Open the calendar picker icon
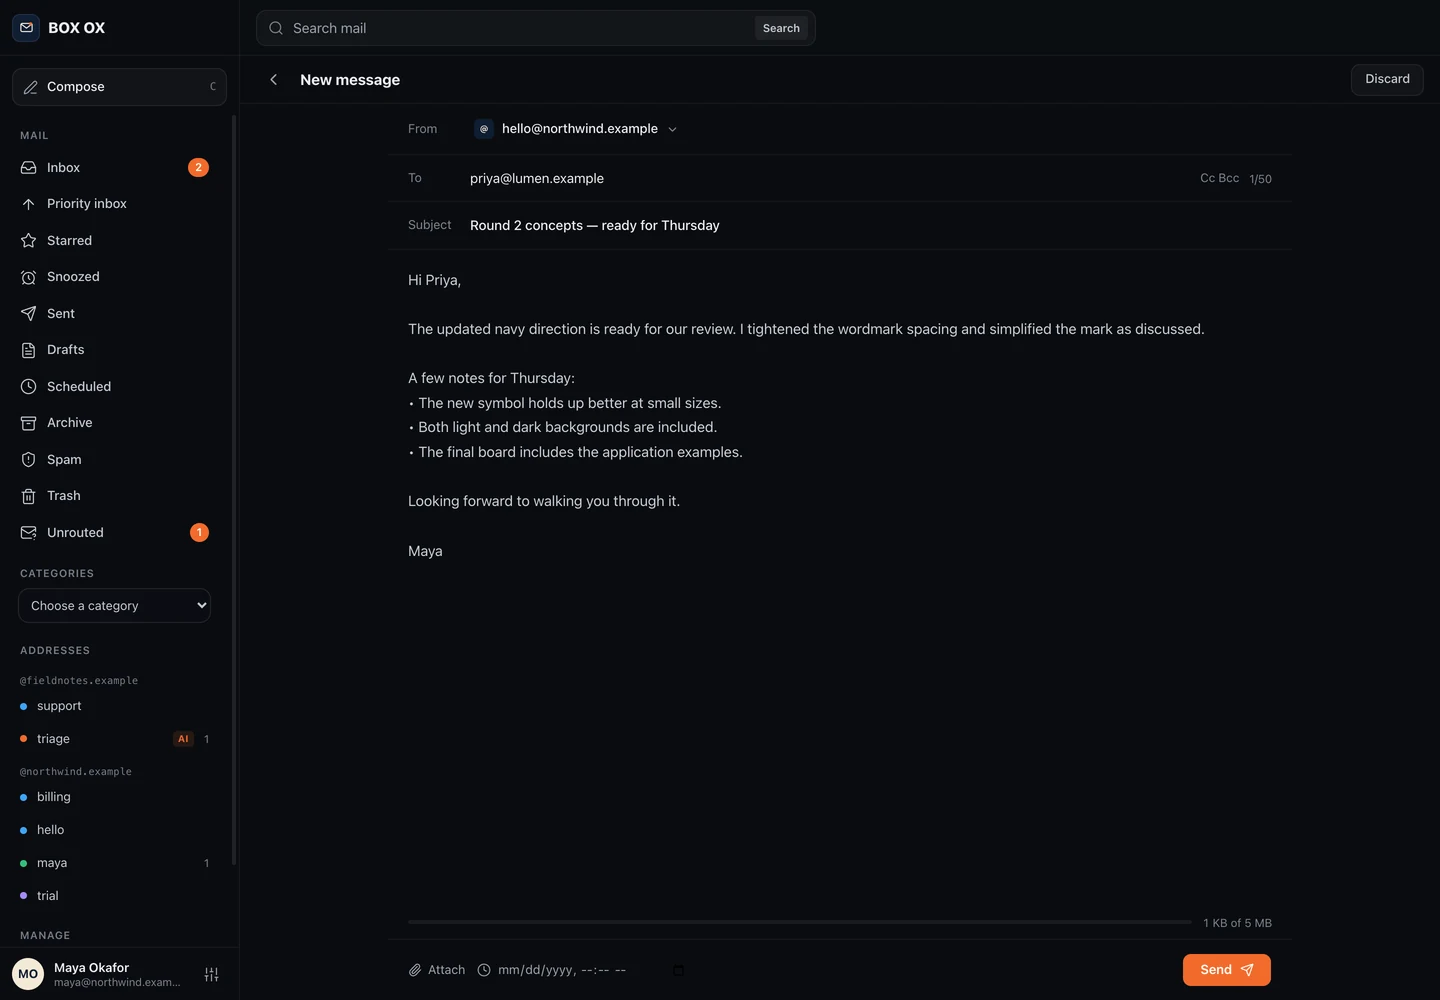Viewport: 1440px width, 1000px height. (679, 970)
